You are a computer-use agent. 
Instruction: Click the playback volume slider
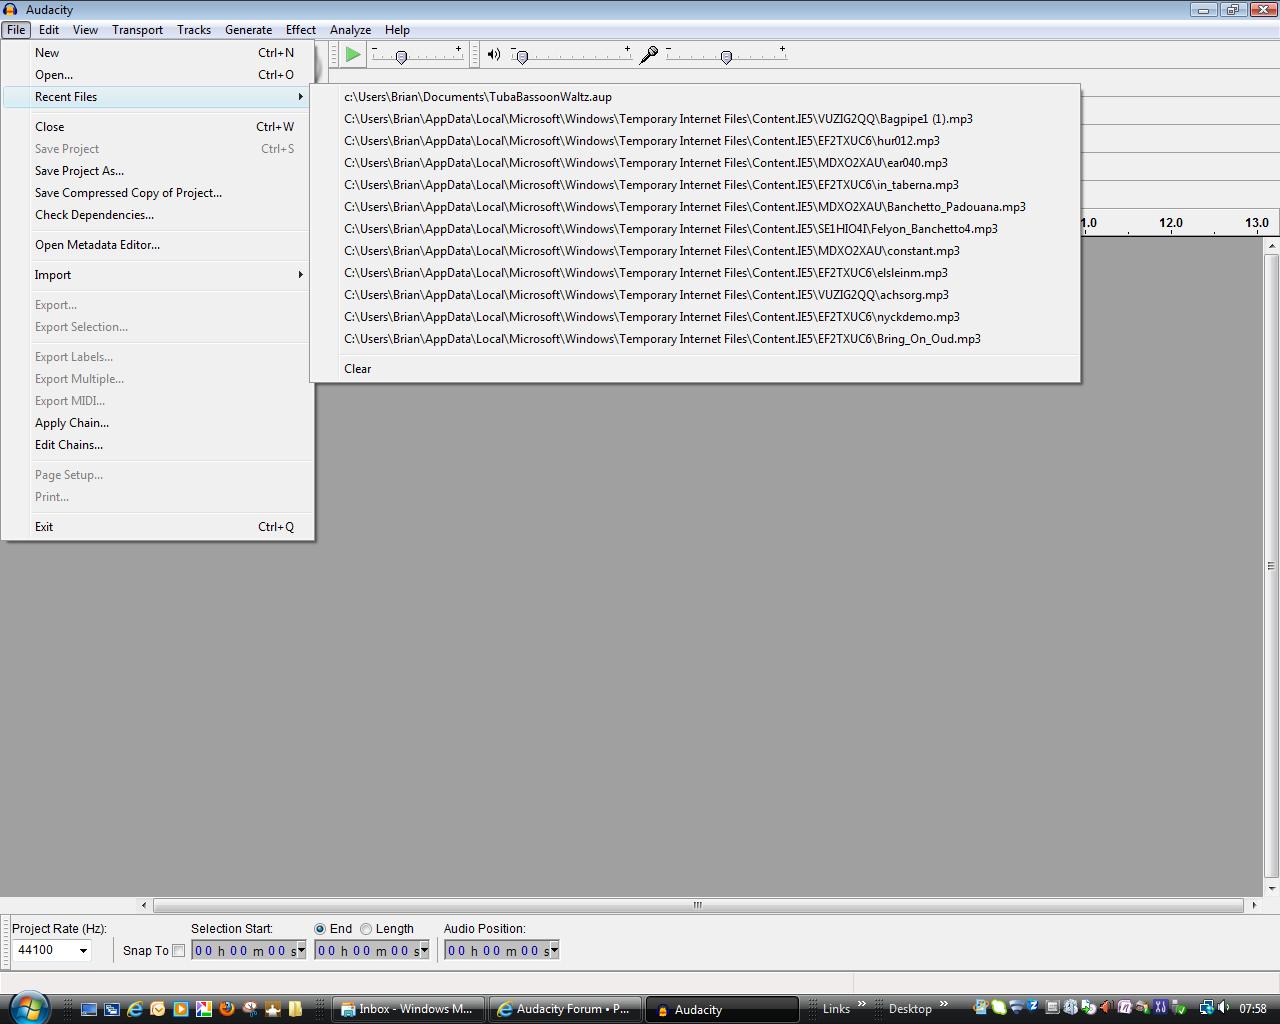520,58
